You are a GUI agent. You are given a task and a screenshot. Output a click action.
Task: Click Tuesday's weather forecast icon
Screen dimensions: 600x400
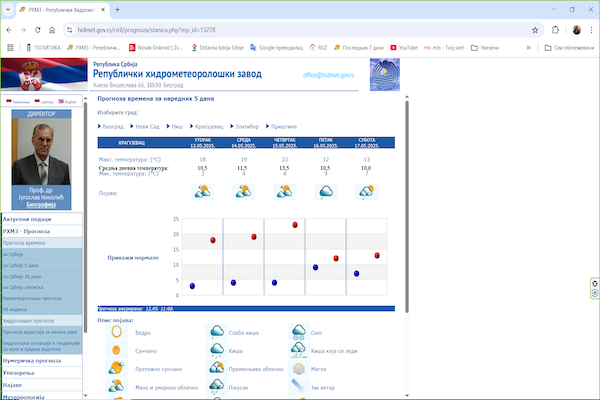203,190
